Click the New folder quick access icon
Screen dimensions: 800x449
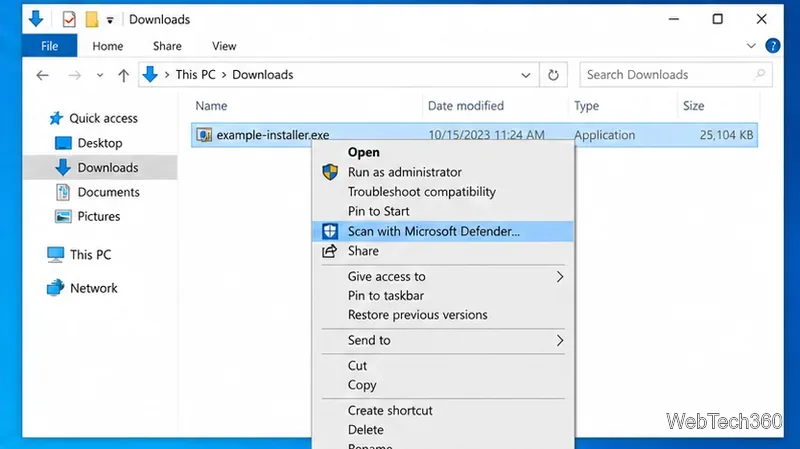pyautogui.click(x=92, y=19)
